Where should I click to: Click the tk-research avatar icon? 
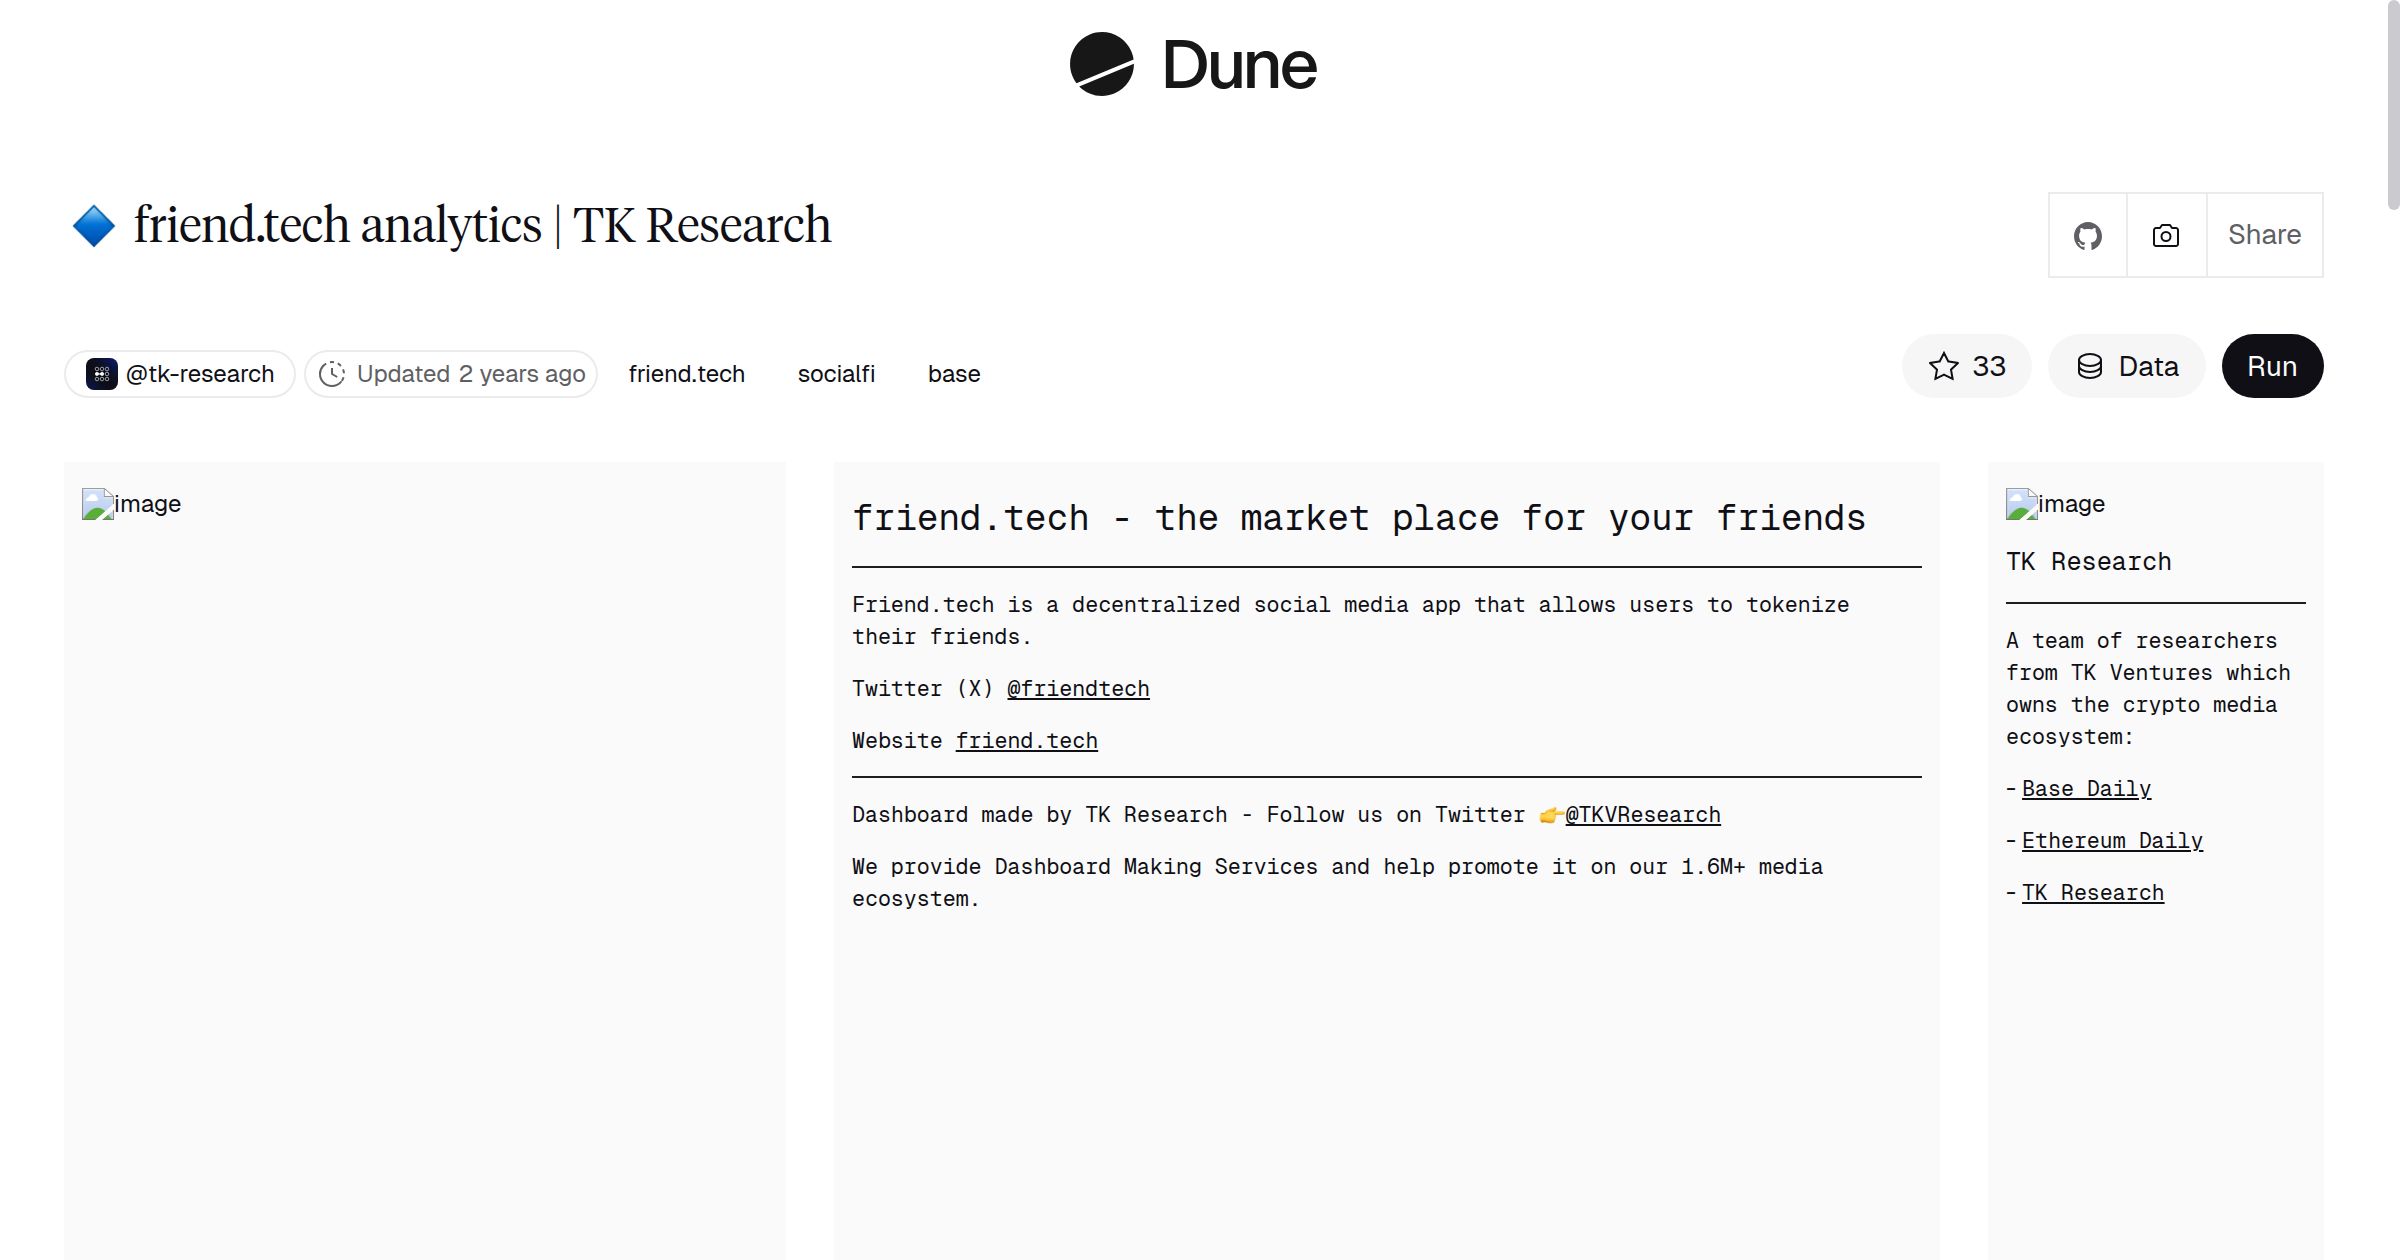tap(101, 374)
